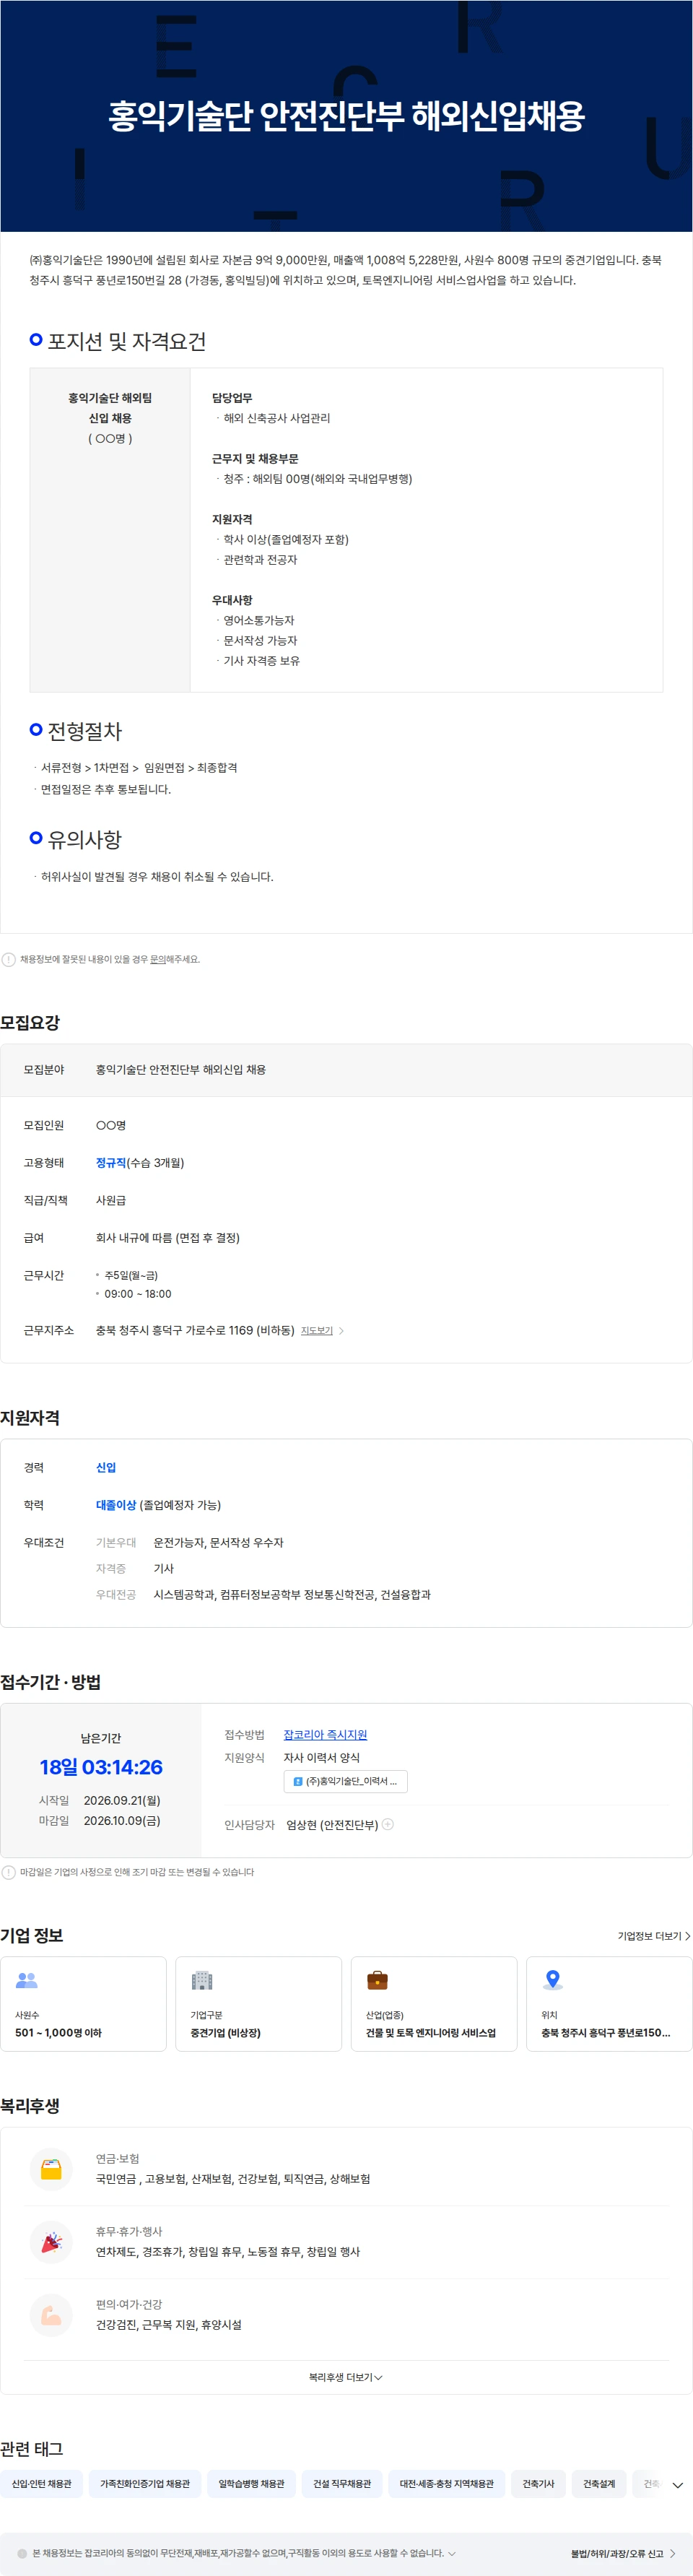Click the info icon beside incorrect-info notice
The height and width of the screenshot is (2576, 693).
(9, 959)
